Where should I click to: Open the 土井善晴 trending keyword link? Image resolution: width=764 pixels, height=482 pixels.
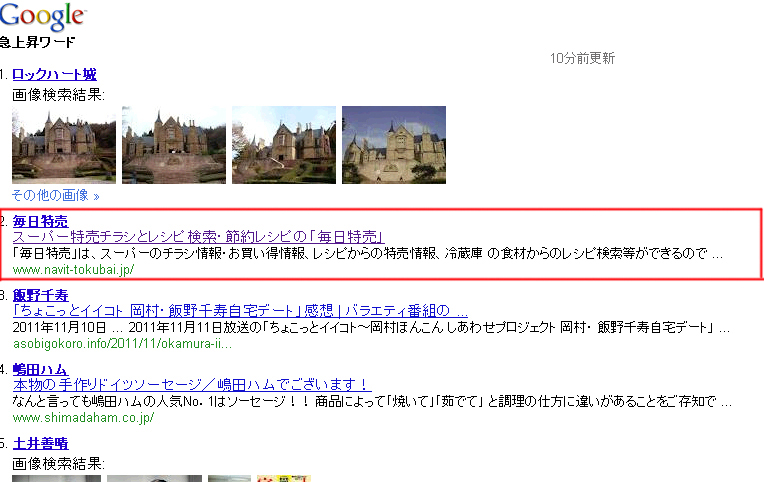40,443
